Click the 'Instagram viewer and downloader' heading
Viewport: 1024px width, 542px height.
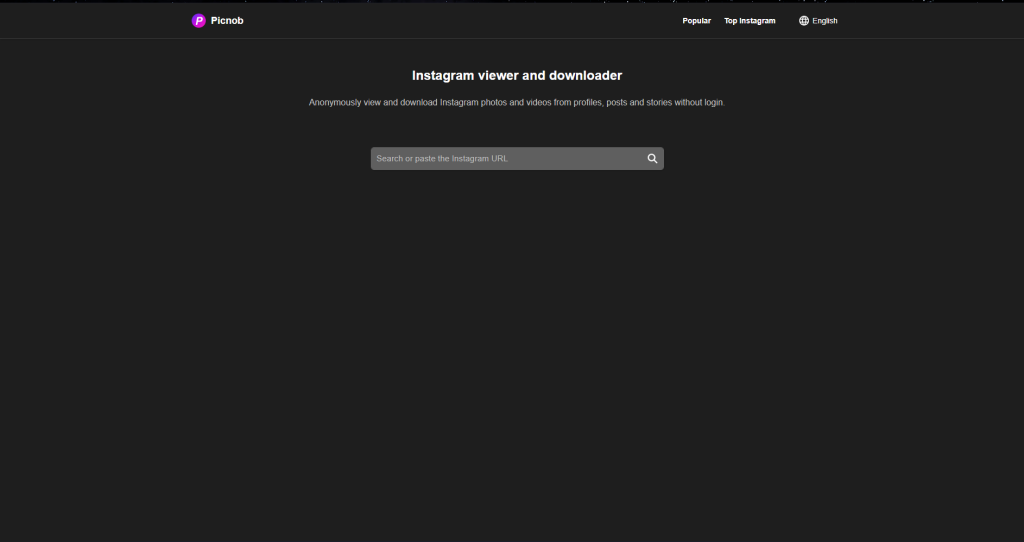[517, 76]
